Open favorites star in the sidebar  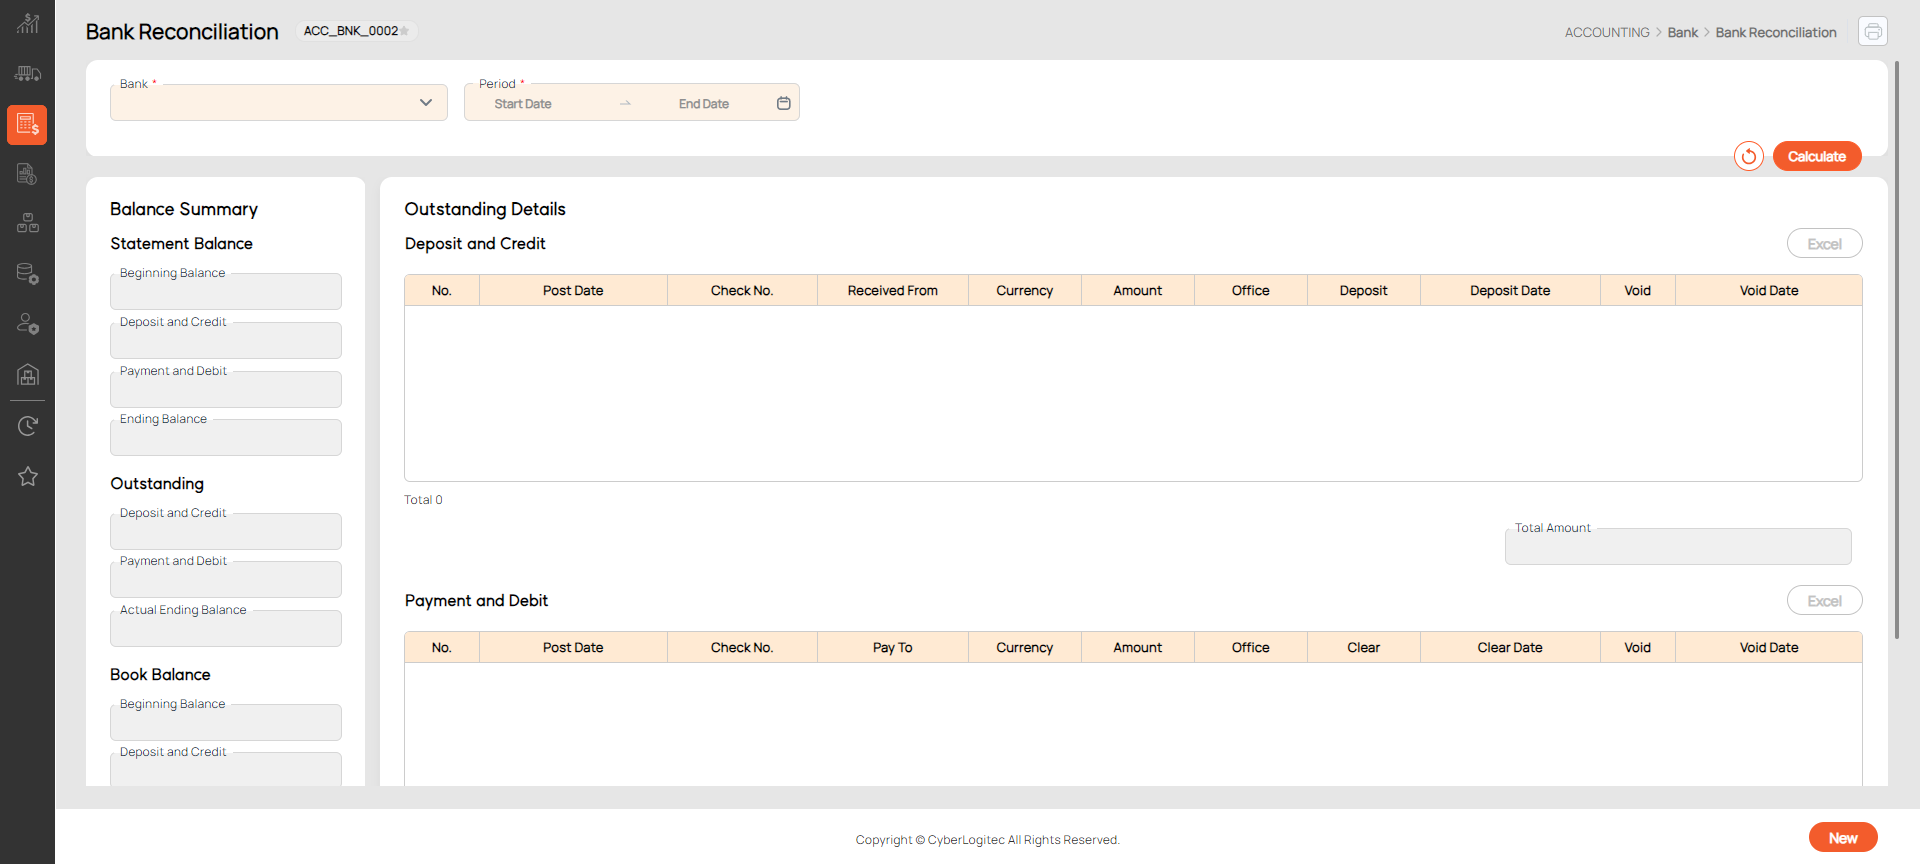click(x=27, y=476)
